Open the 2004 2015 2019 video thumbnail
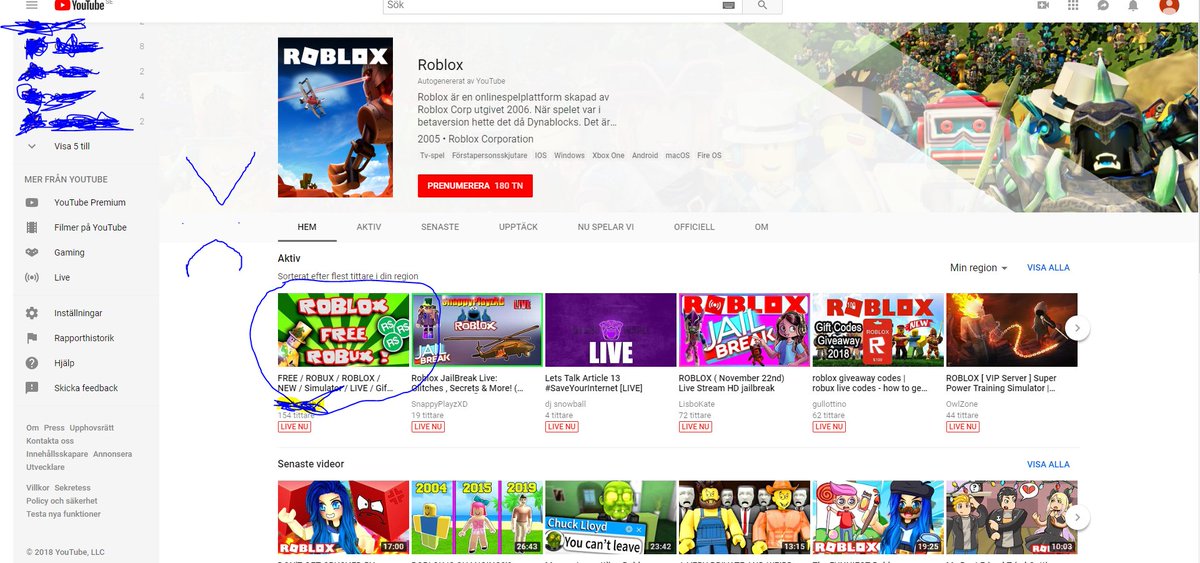 pyautogui.click(x=477, y=518)
